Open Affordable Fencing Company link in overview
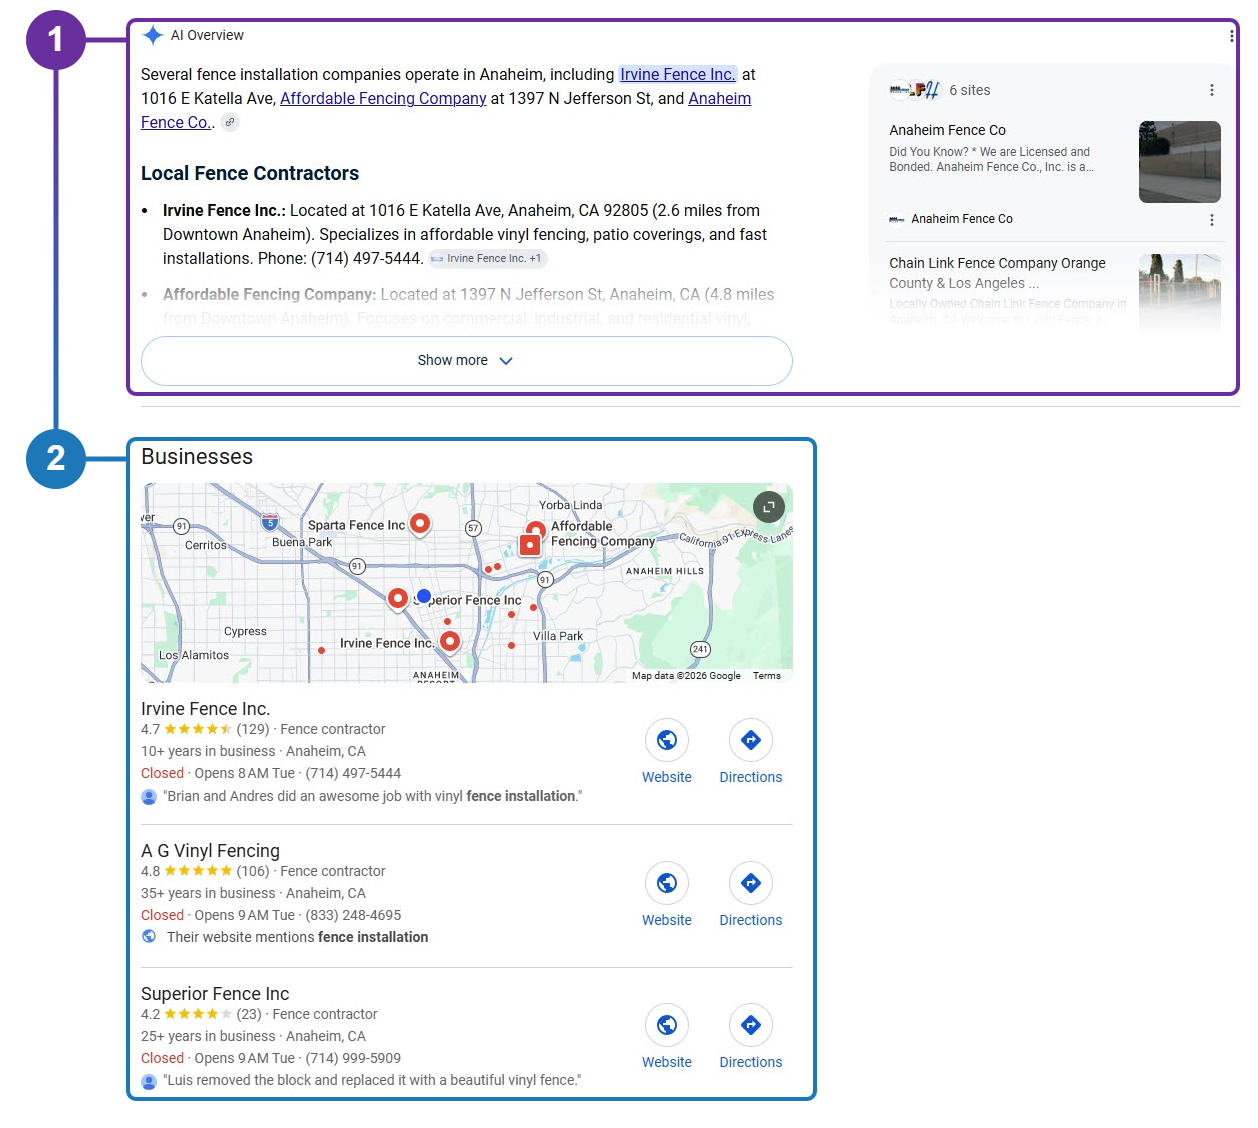 click(x=383, y=98)
